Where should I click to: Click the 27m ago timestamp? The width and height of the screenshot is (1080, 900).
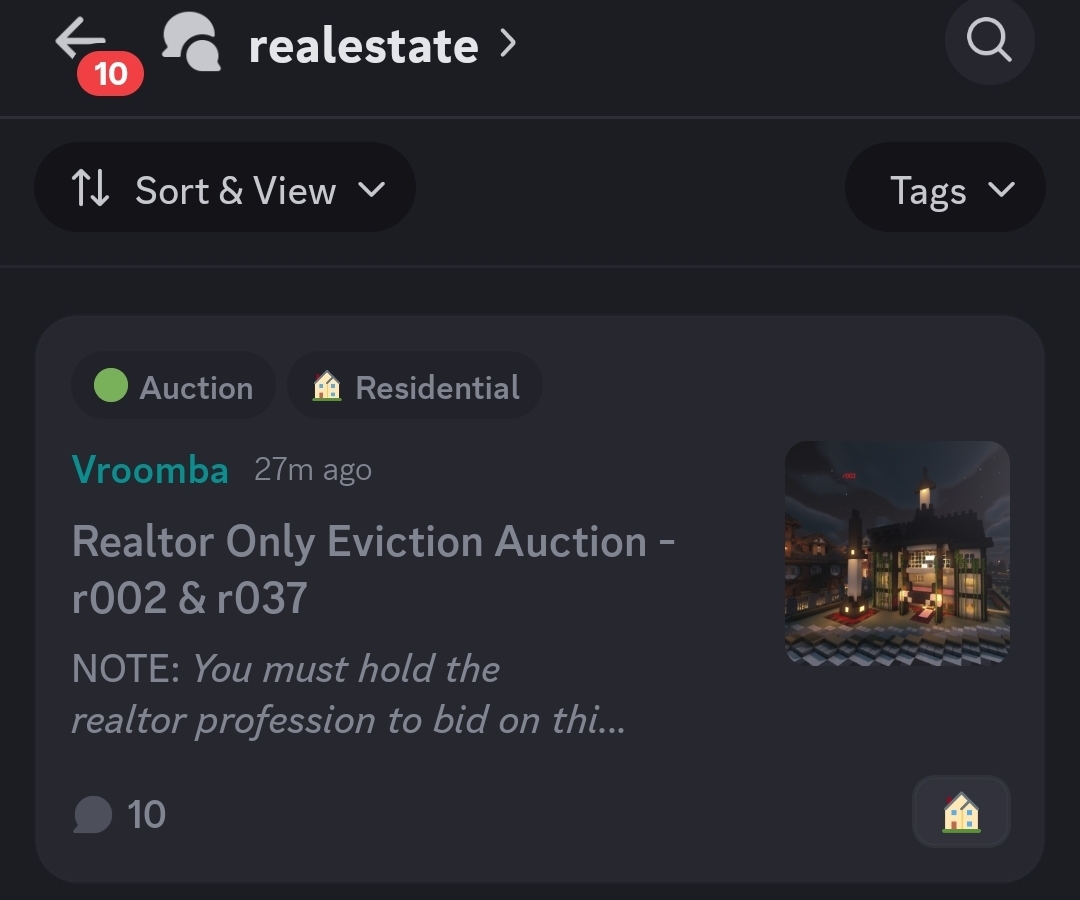(313, 470)
